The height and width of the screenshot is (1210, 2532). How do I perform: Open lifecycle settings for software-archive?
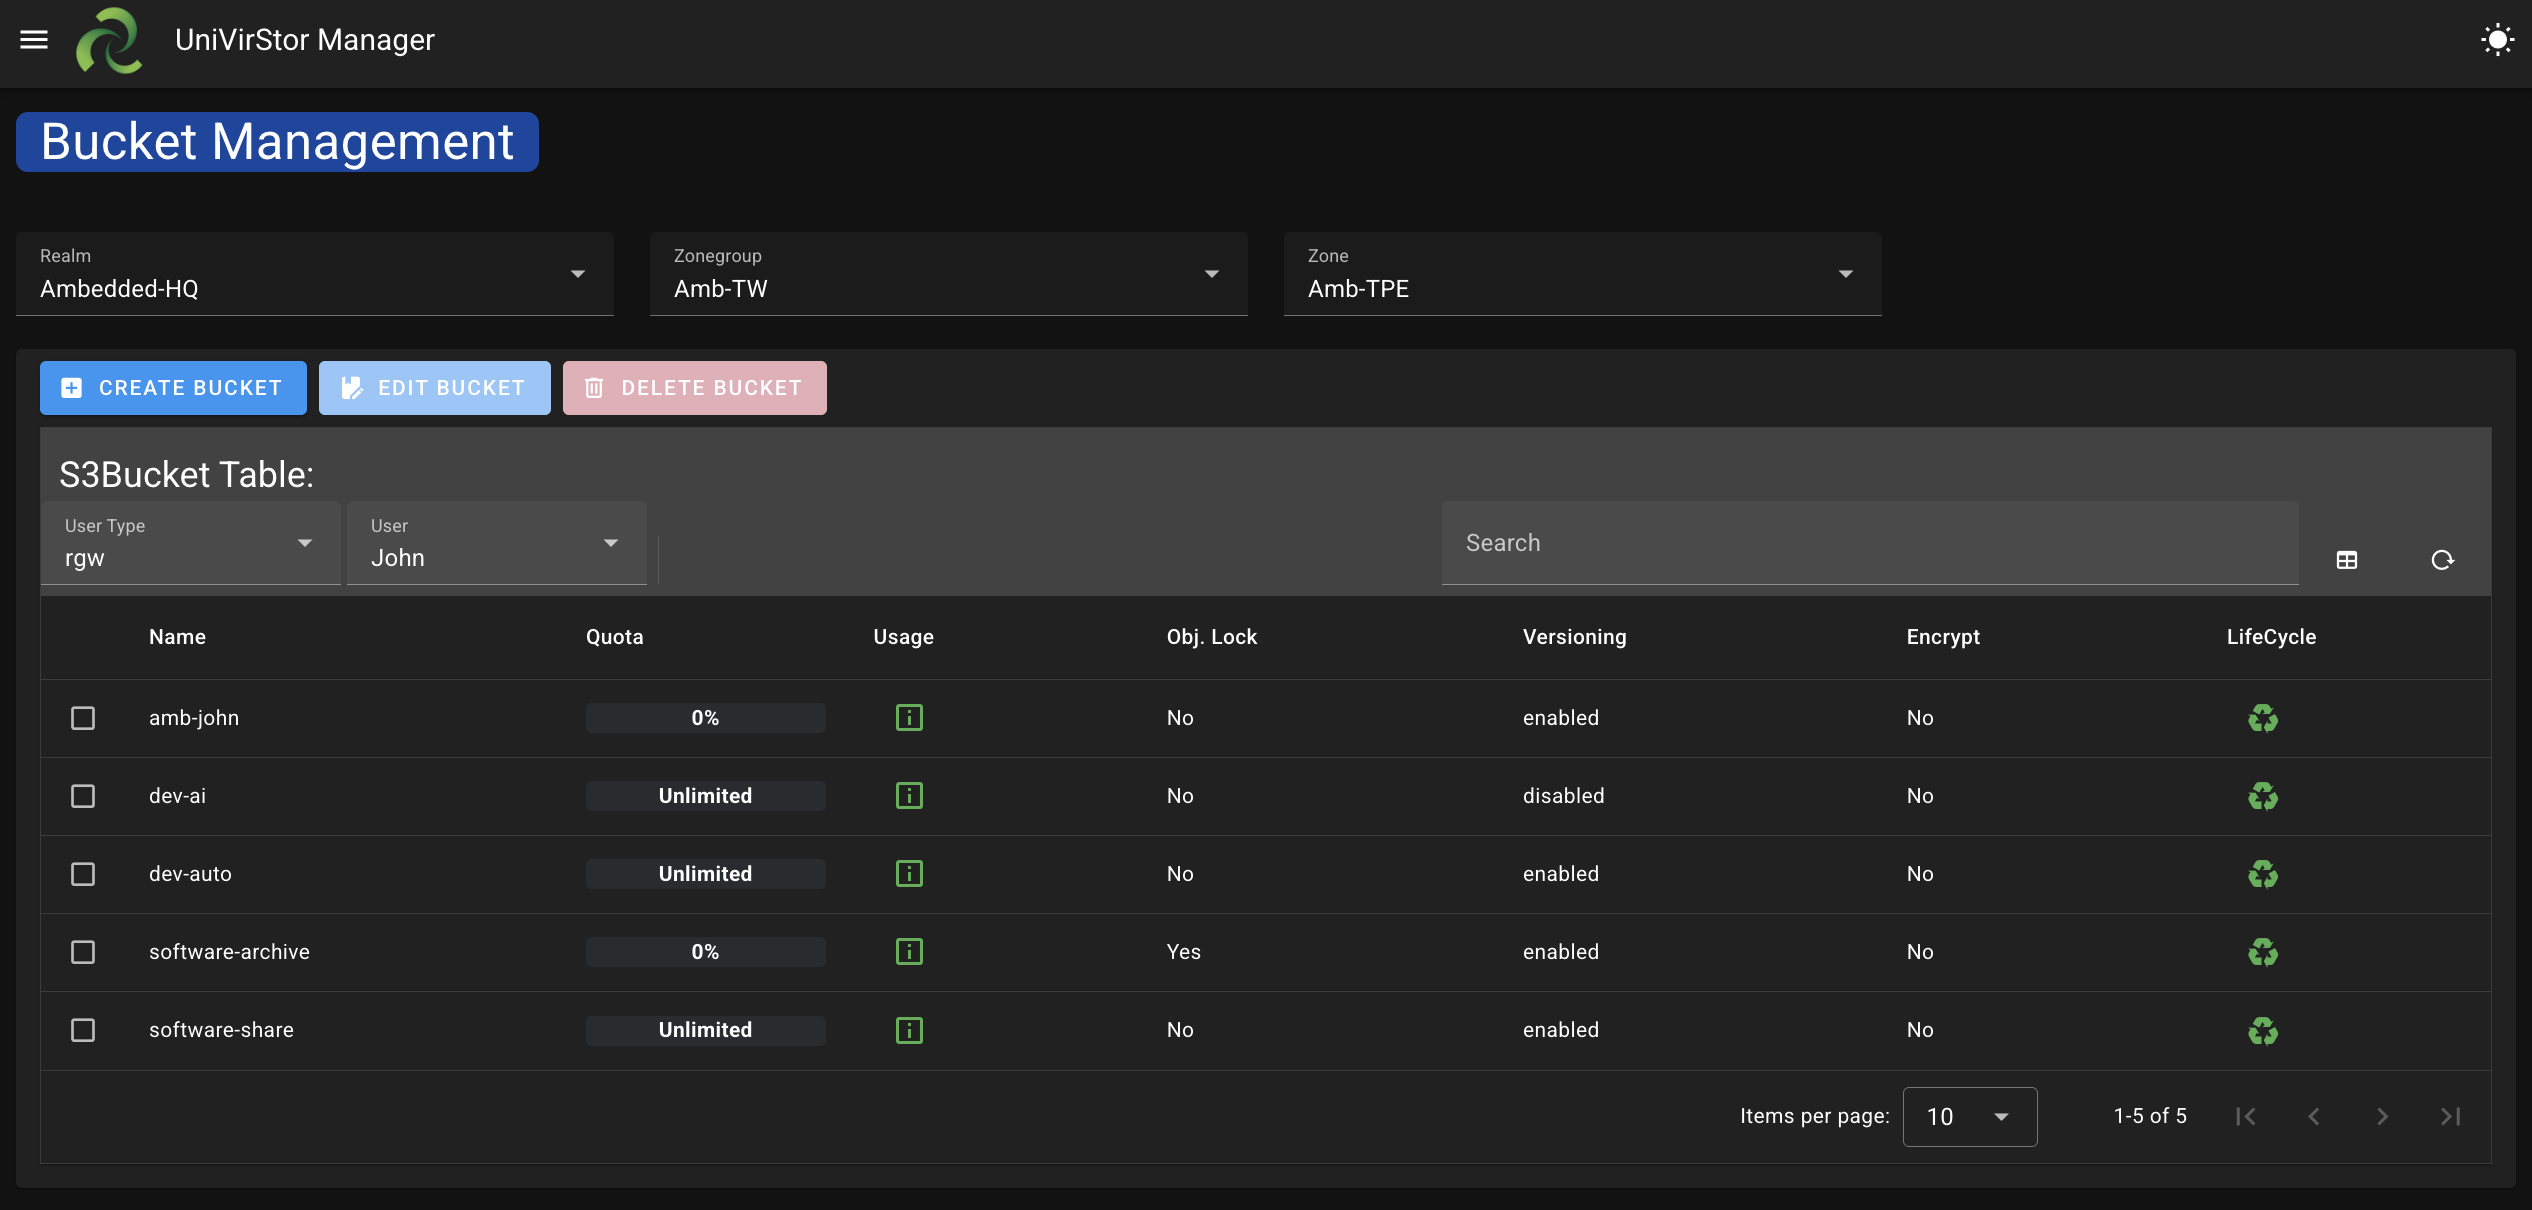(2263, 952)
